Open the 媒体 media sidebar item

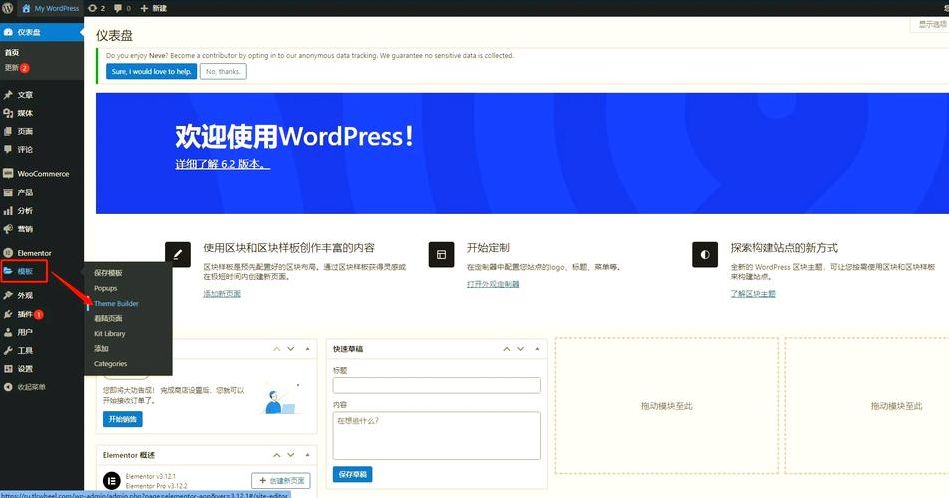click(x=42, y=113)
